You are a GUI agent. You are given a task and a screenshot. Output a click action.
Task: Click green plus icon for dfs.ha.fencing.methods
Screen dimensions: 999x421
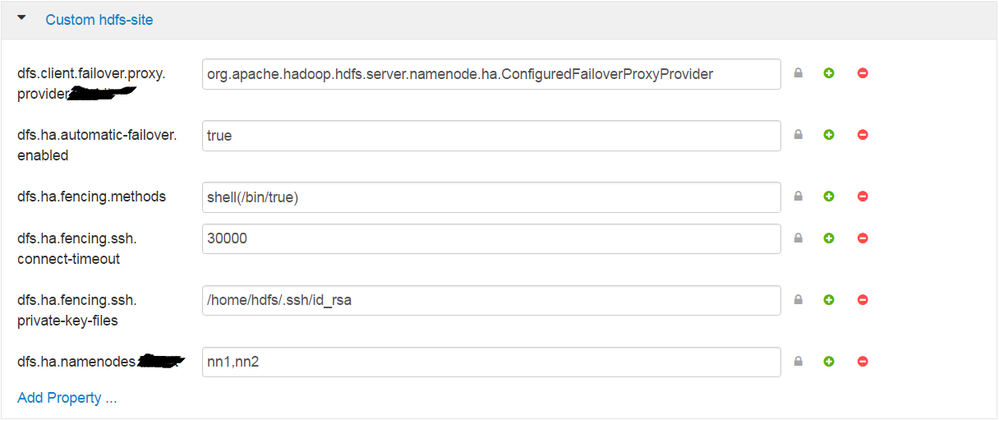pos(829,197)
